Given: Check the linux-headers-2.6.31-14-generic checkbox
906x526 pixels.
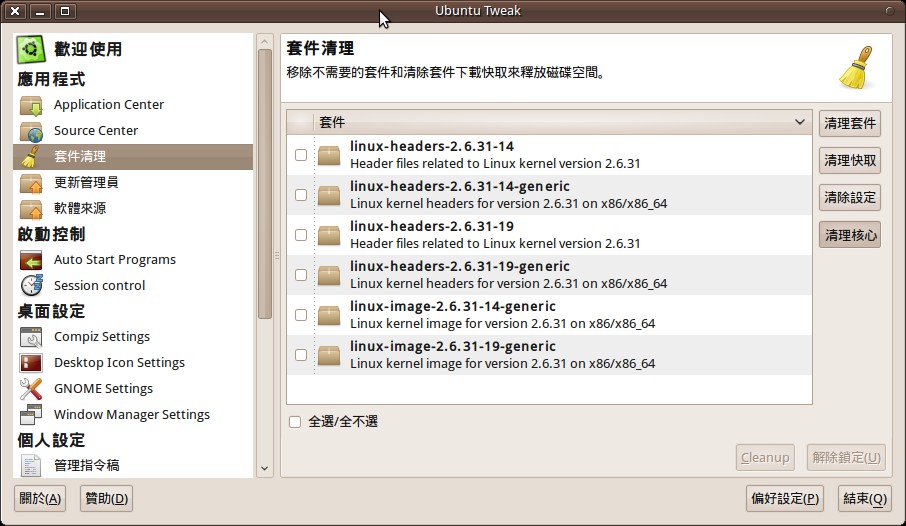Looking at the screenshot, I should (x=301, y=195).
